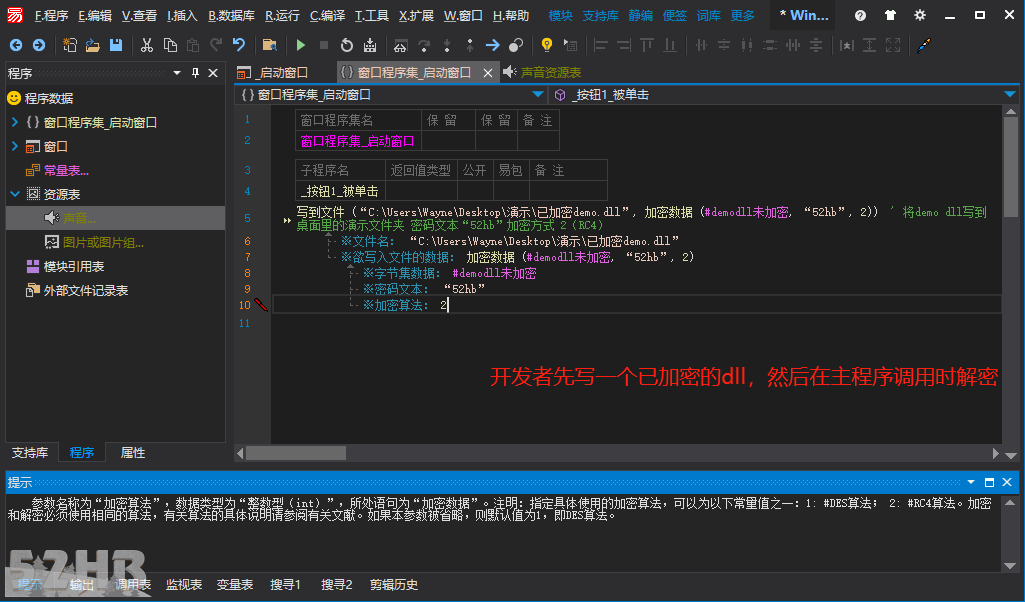This screenshot has height=602, width=1025.
Task: Run the program with the green play icon
Action: click(301, 45)
